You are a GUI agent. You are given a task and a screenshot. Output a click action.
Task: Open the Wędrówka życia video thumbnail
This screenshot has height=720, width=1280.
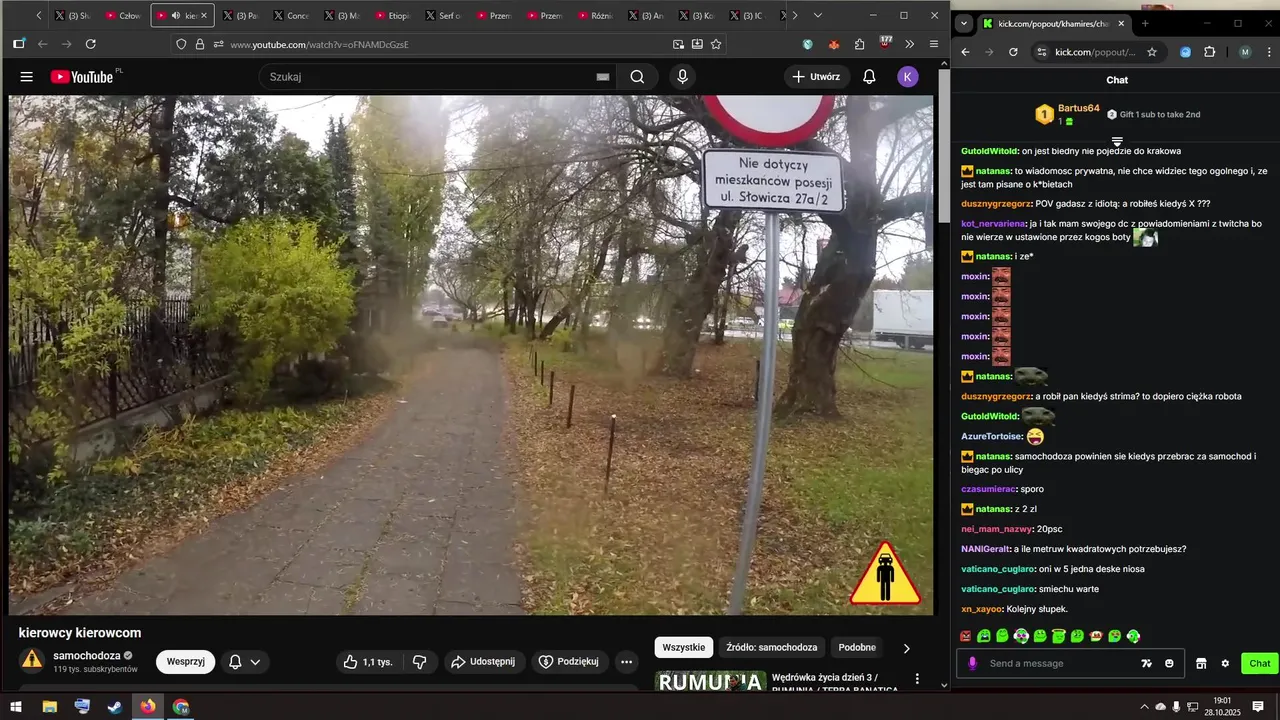point(711,682)
